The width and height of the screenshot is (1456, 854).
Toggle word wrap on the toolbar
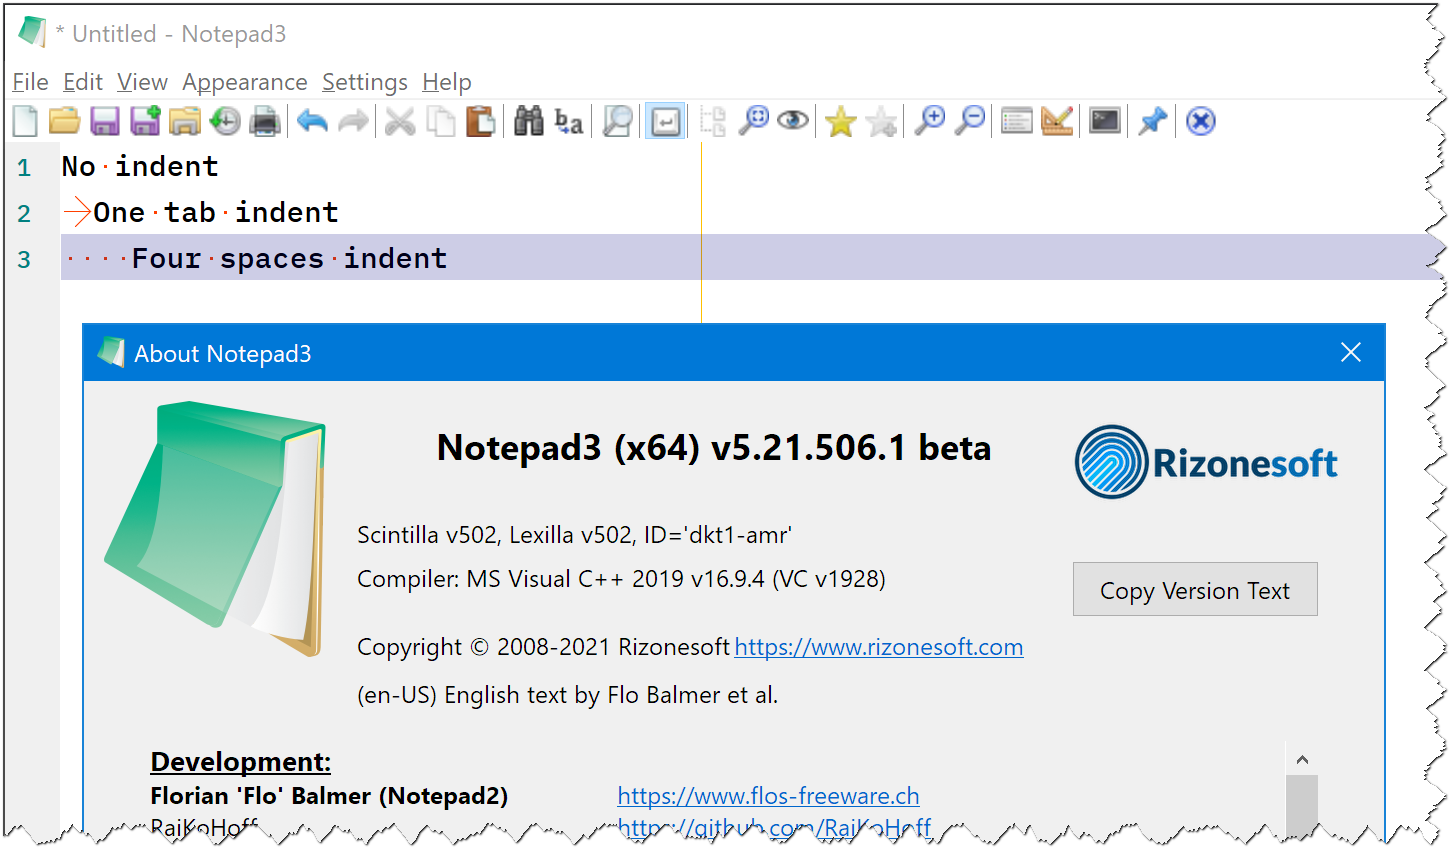pos(665,120)
